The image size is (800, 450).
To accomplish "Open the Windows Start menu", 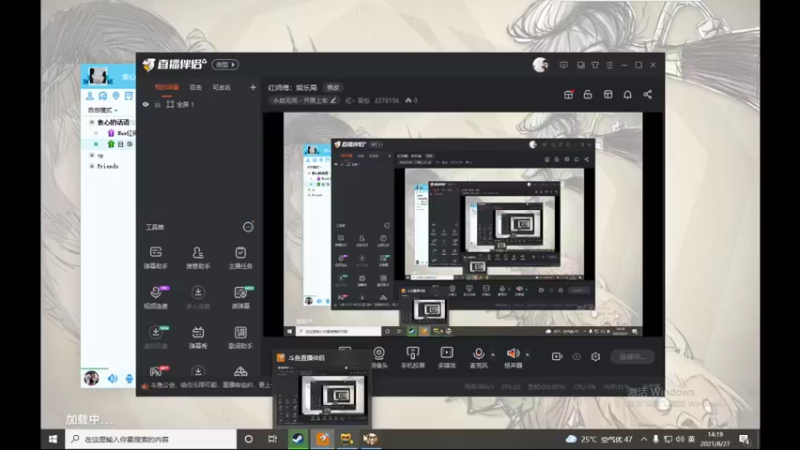I will (x=53, y=439).
